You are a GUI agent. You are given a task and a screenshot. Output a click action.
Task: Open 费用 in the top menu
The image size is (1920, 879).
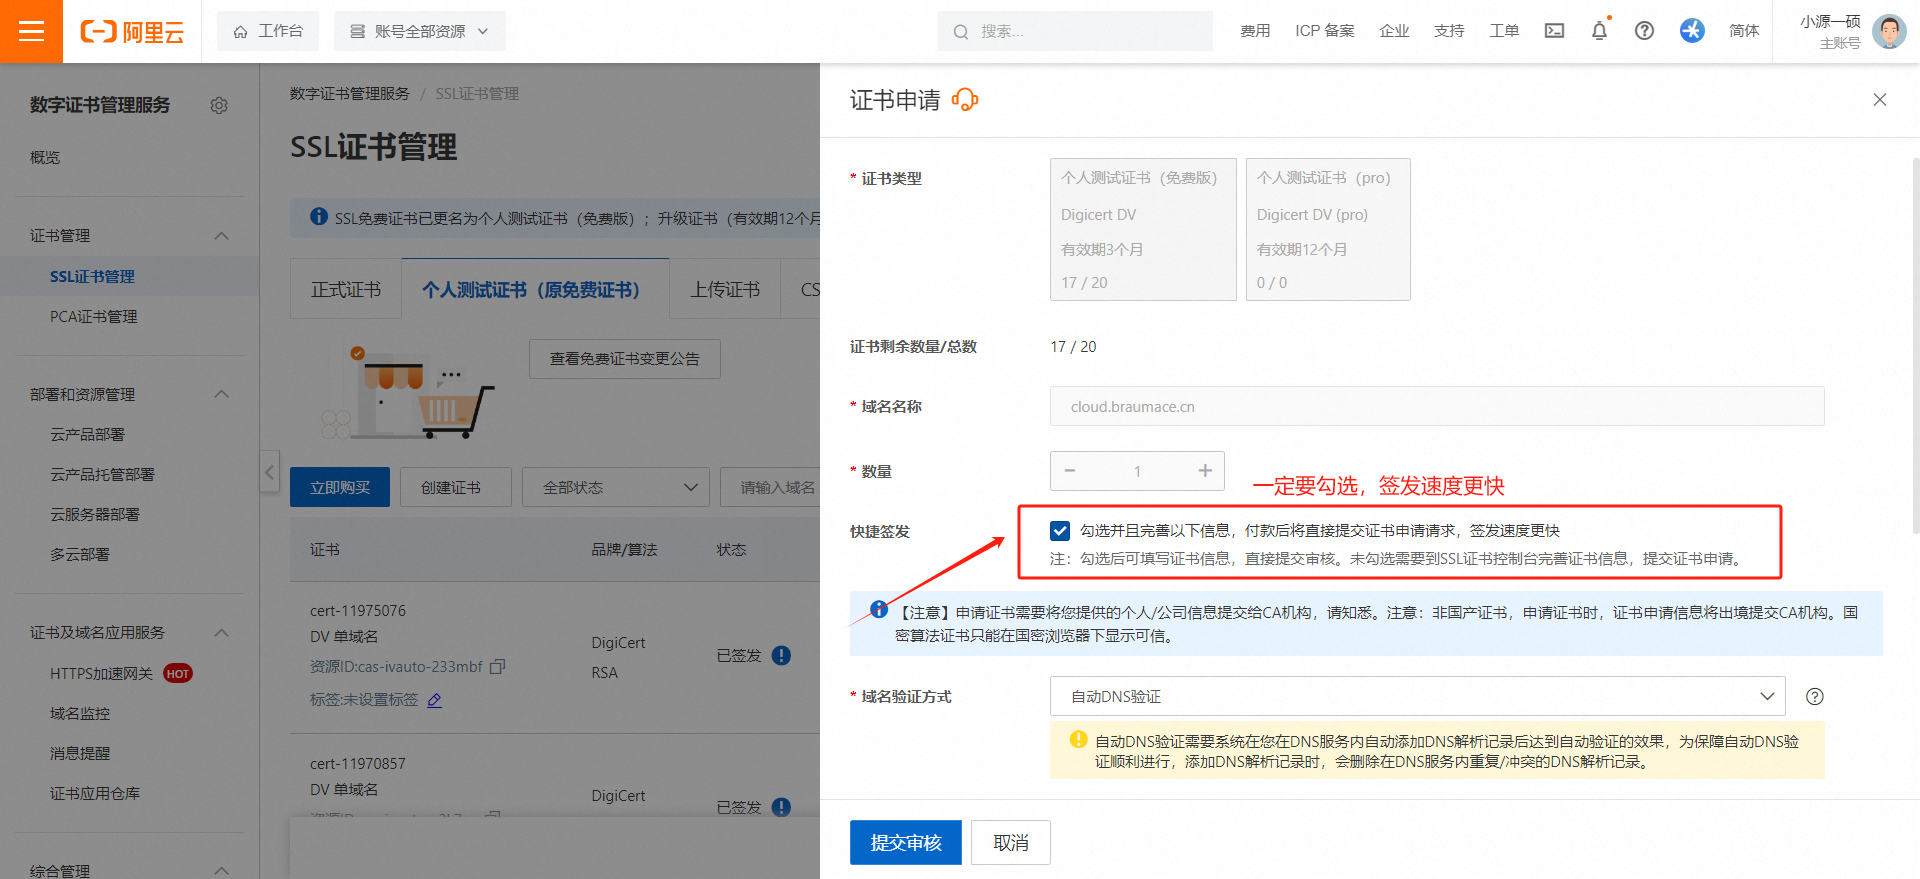tap(1255, 31)
